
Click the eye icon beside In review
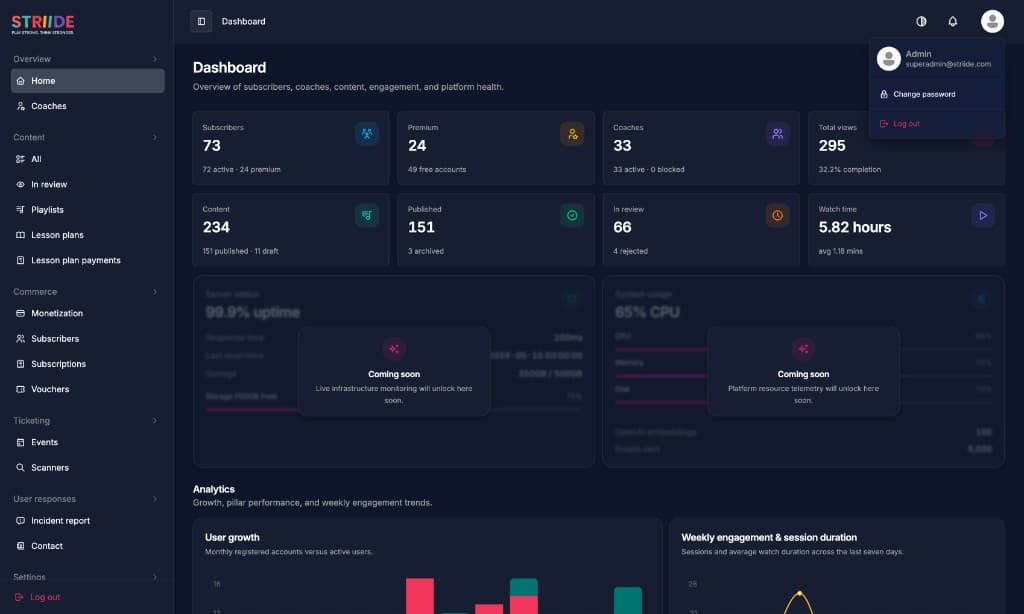(x=20, y=184)
